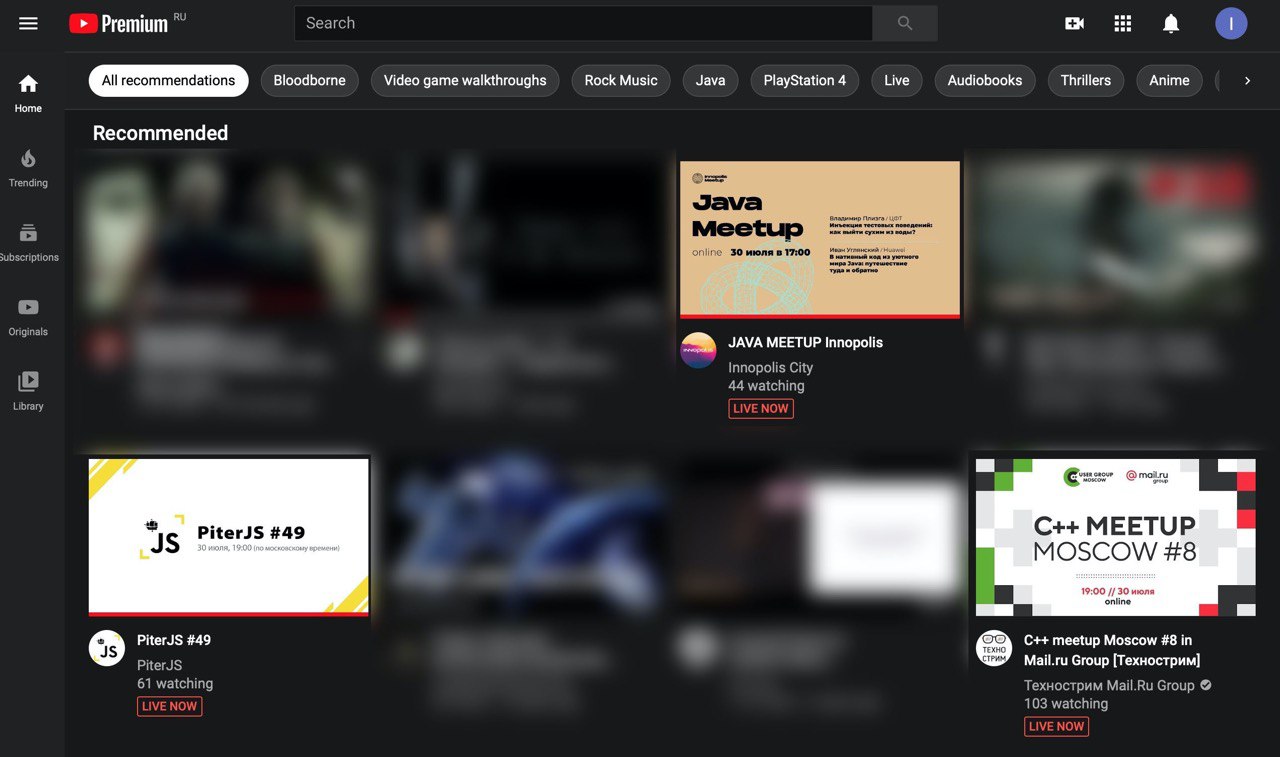Open Originals in the sidebar
The image size is (1280, 757).
tap(28, 317)
